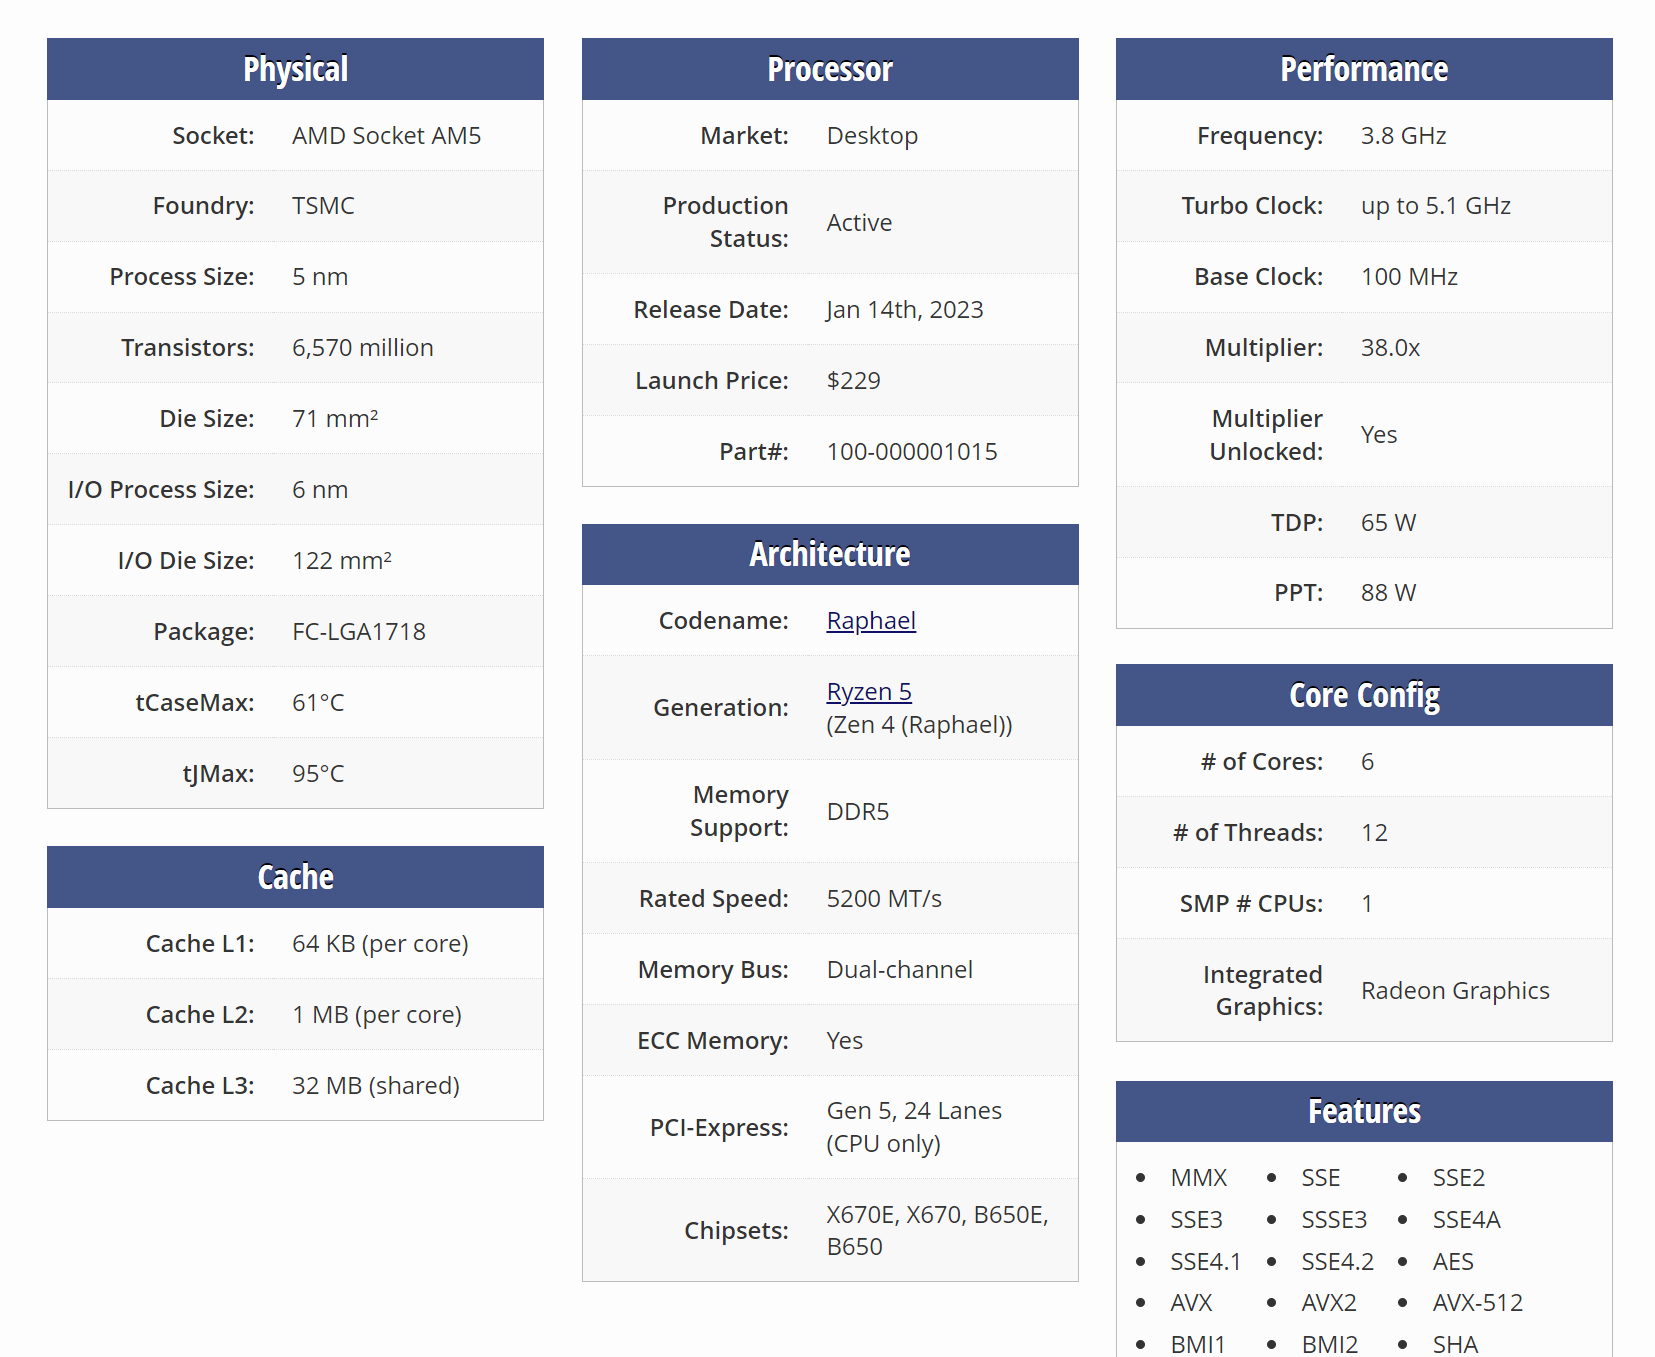The width and height of the screenshot is (1655, 1357).
Task: Select the Yes value for ECC Memory
Action: click(845, 1041)
